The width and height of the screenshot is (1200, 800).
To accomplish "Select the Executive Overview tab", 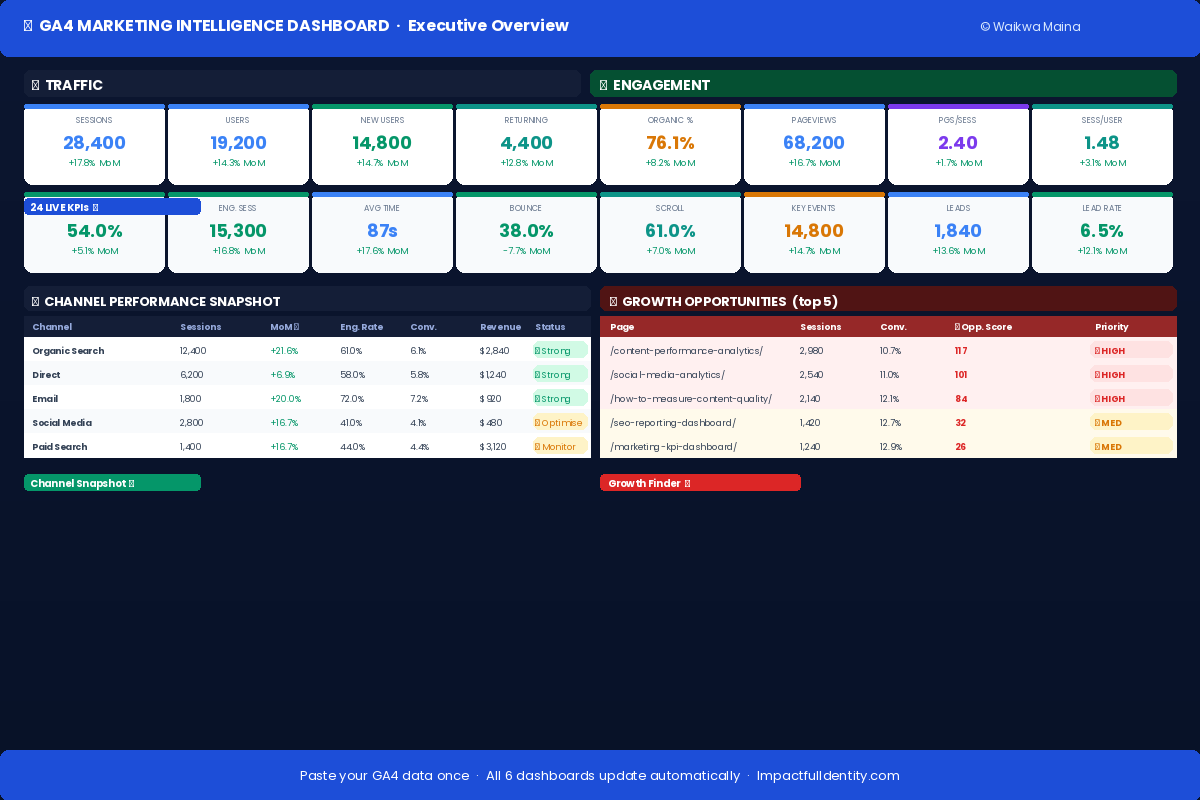I will (x=488, y=26).
